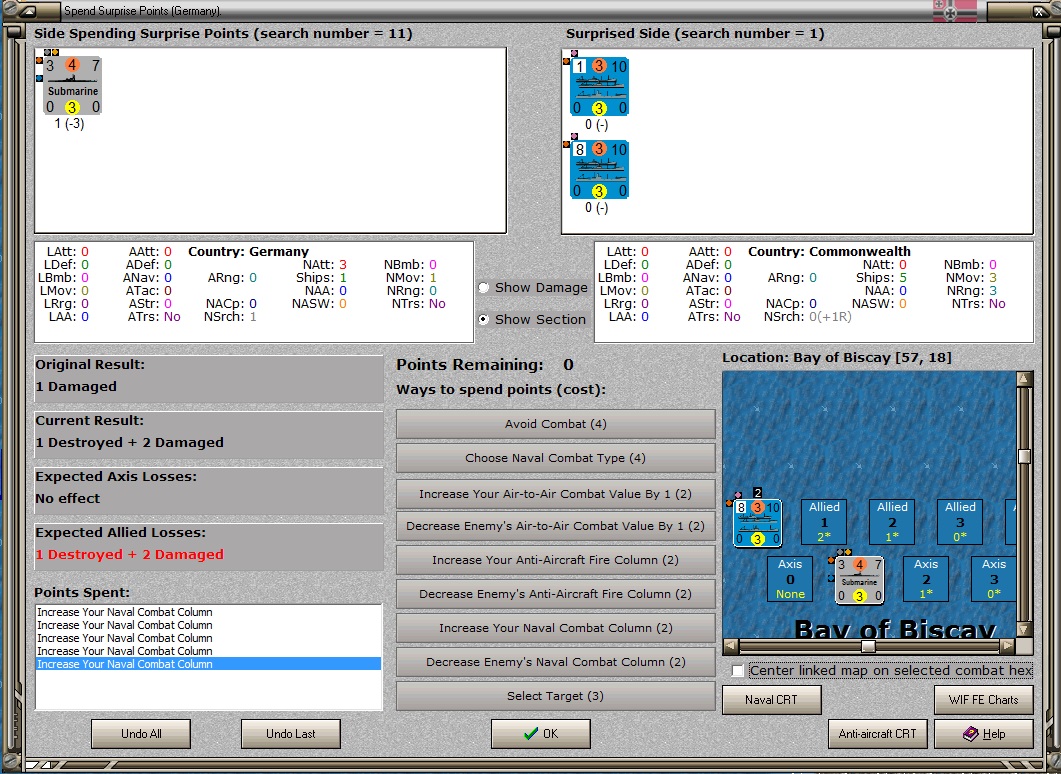The image size is (1061, 774).
Task: Select the Commonwealth convoy counter marked 8 in Surprised Side panel
Action: click(x=600, y=169)
